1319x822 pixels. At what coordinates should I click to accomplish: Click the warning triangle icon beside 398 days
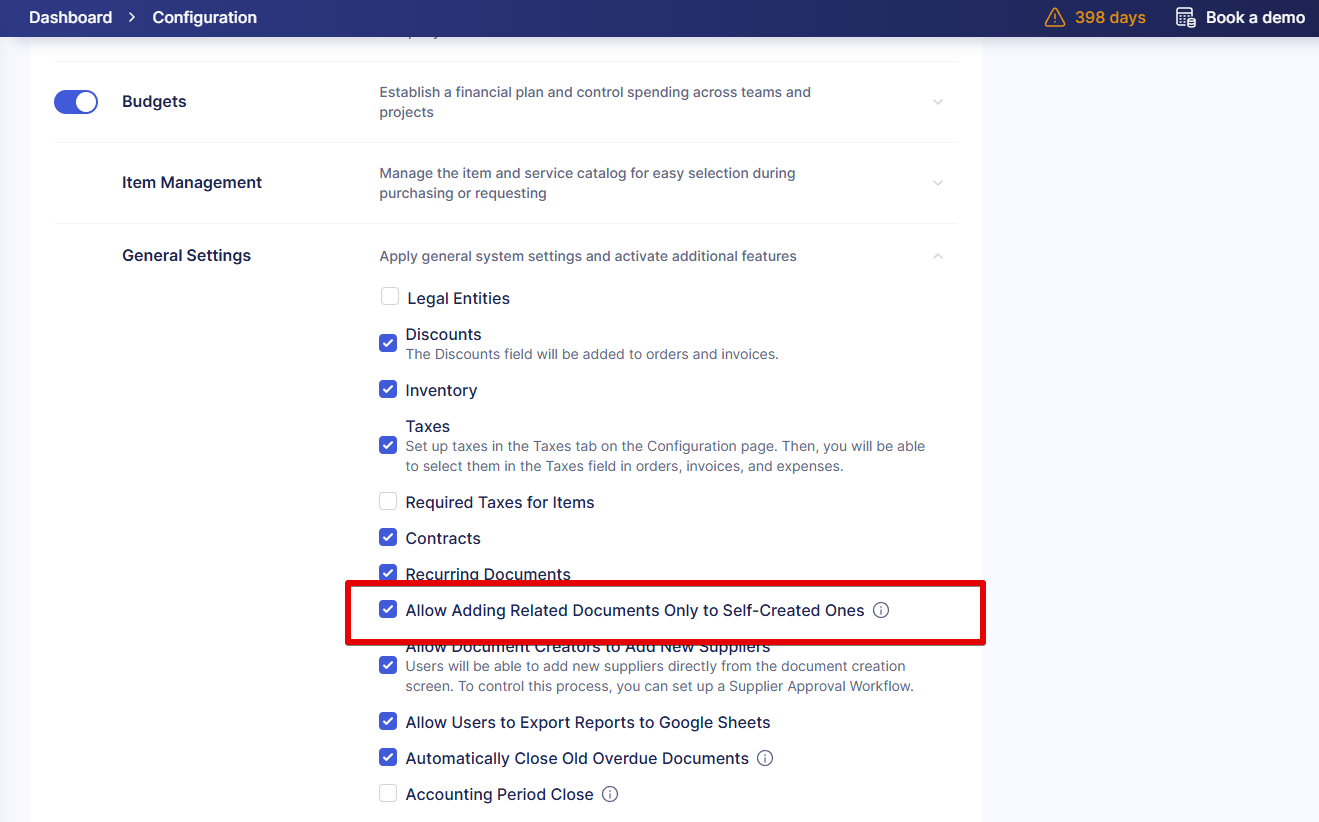coord(1055,18)
